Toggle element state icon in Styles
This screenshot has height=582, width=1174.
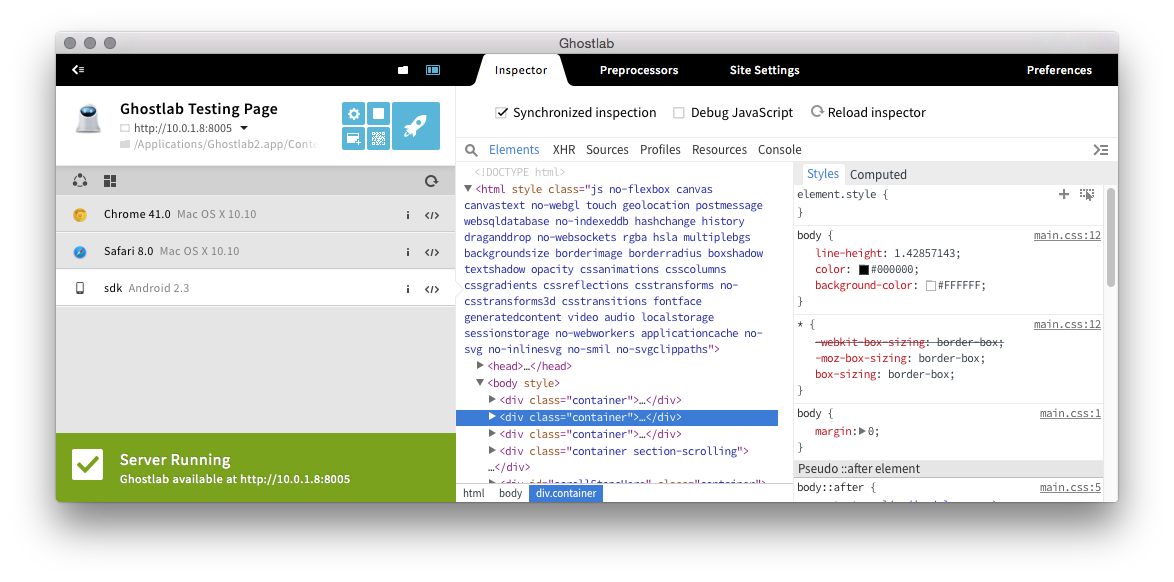[1087, 195]
